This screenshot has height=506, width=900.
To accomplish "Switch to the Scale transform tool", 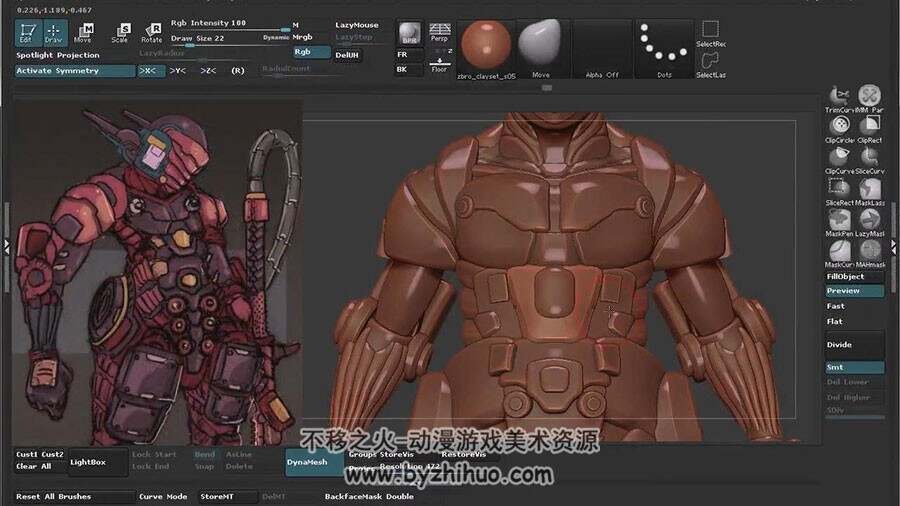I will 121,33.
